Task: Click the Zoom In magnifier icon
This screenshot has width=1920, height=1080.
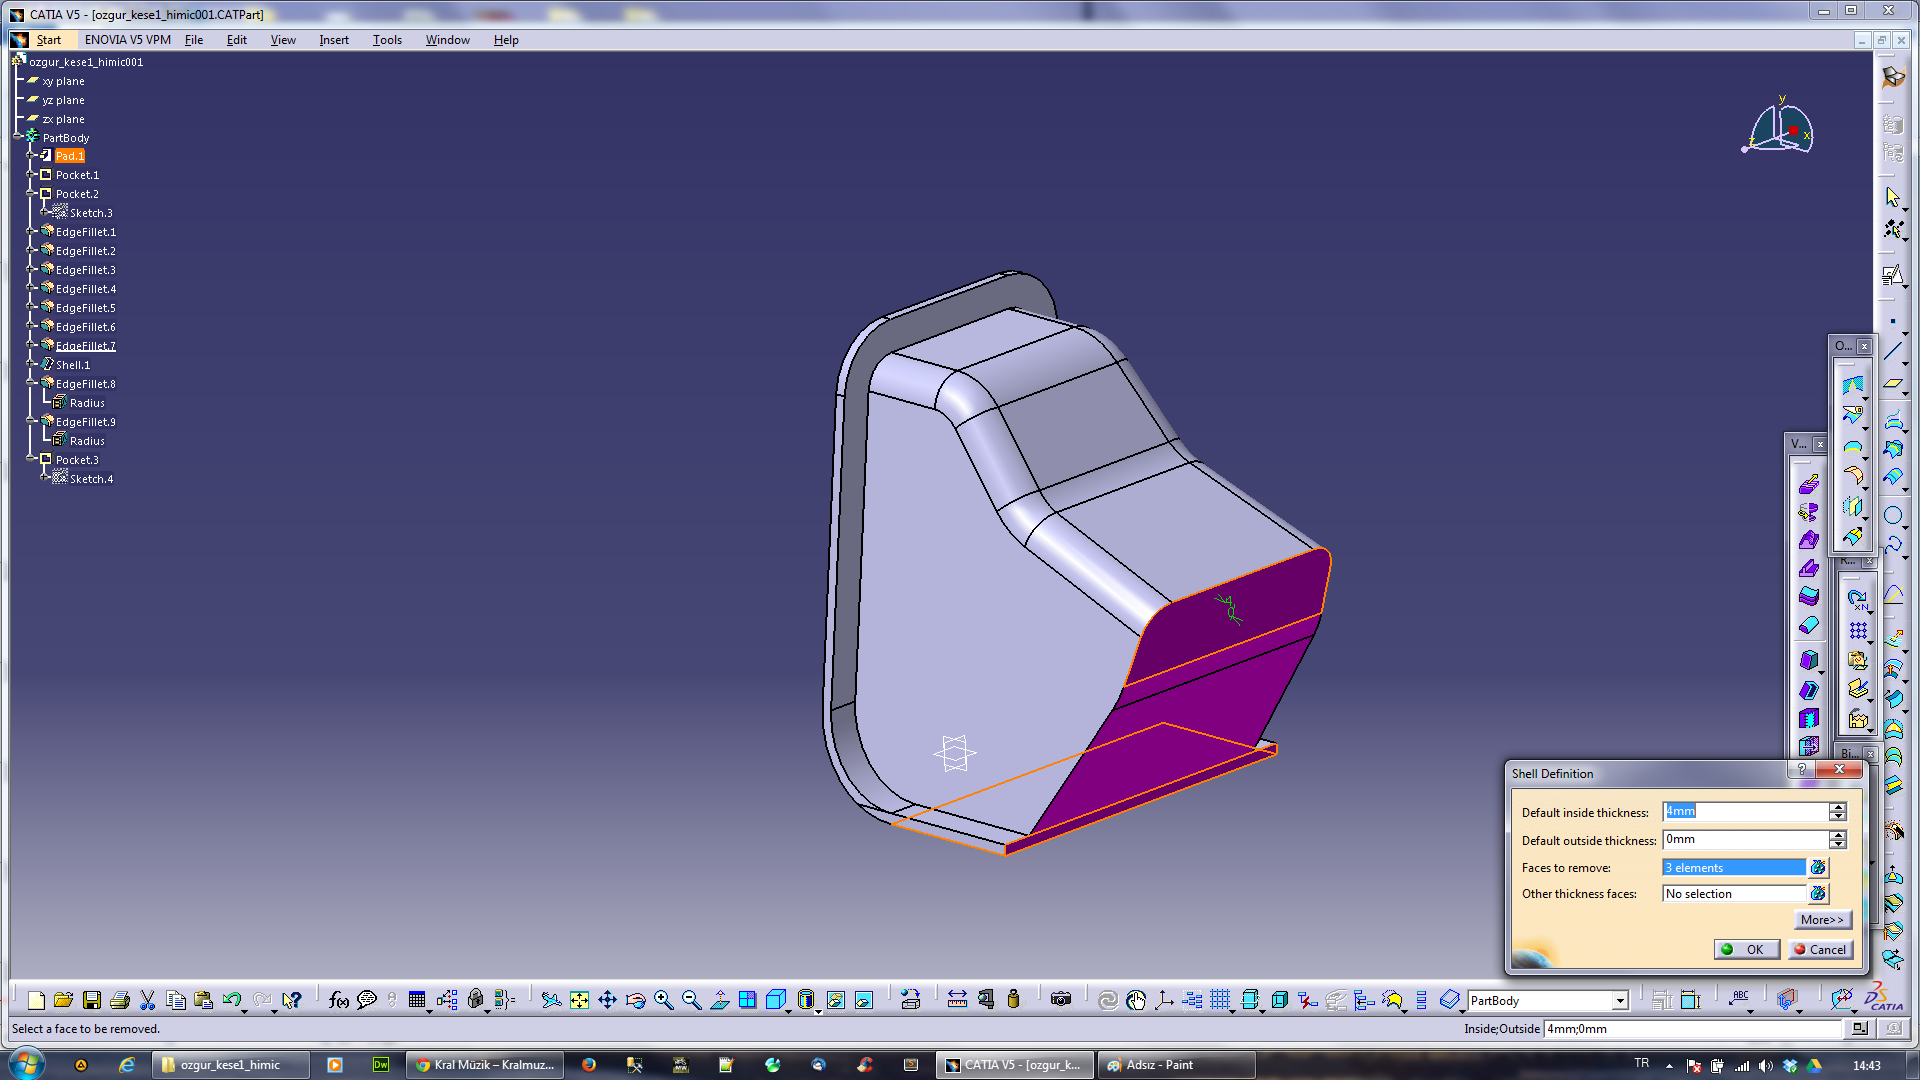Action: coord(664,1000)
